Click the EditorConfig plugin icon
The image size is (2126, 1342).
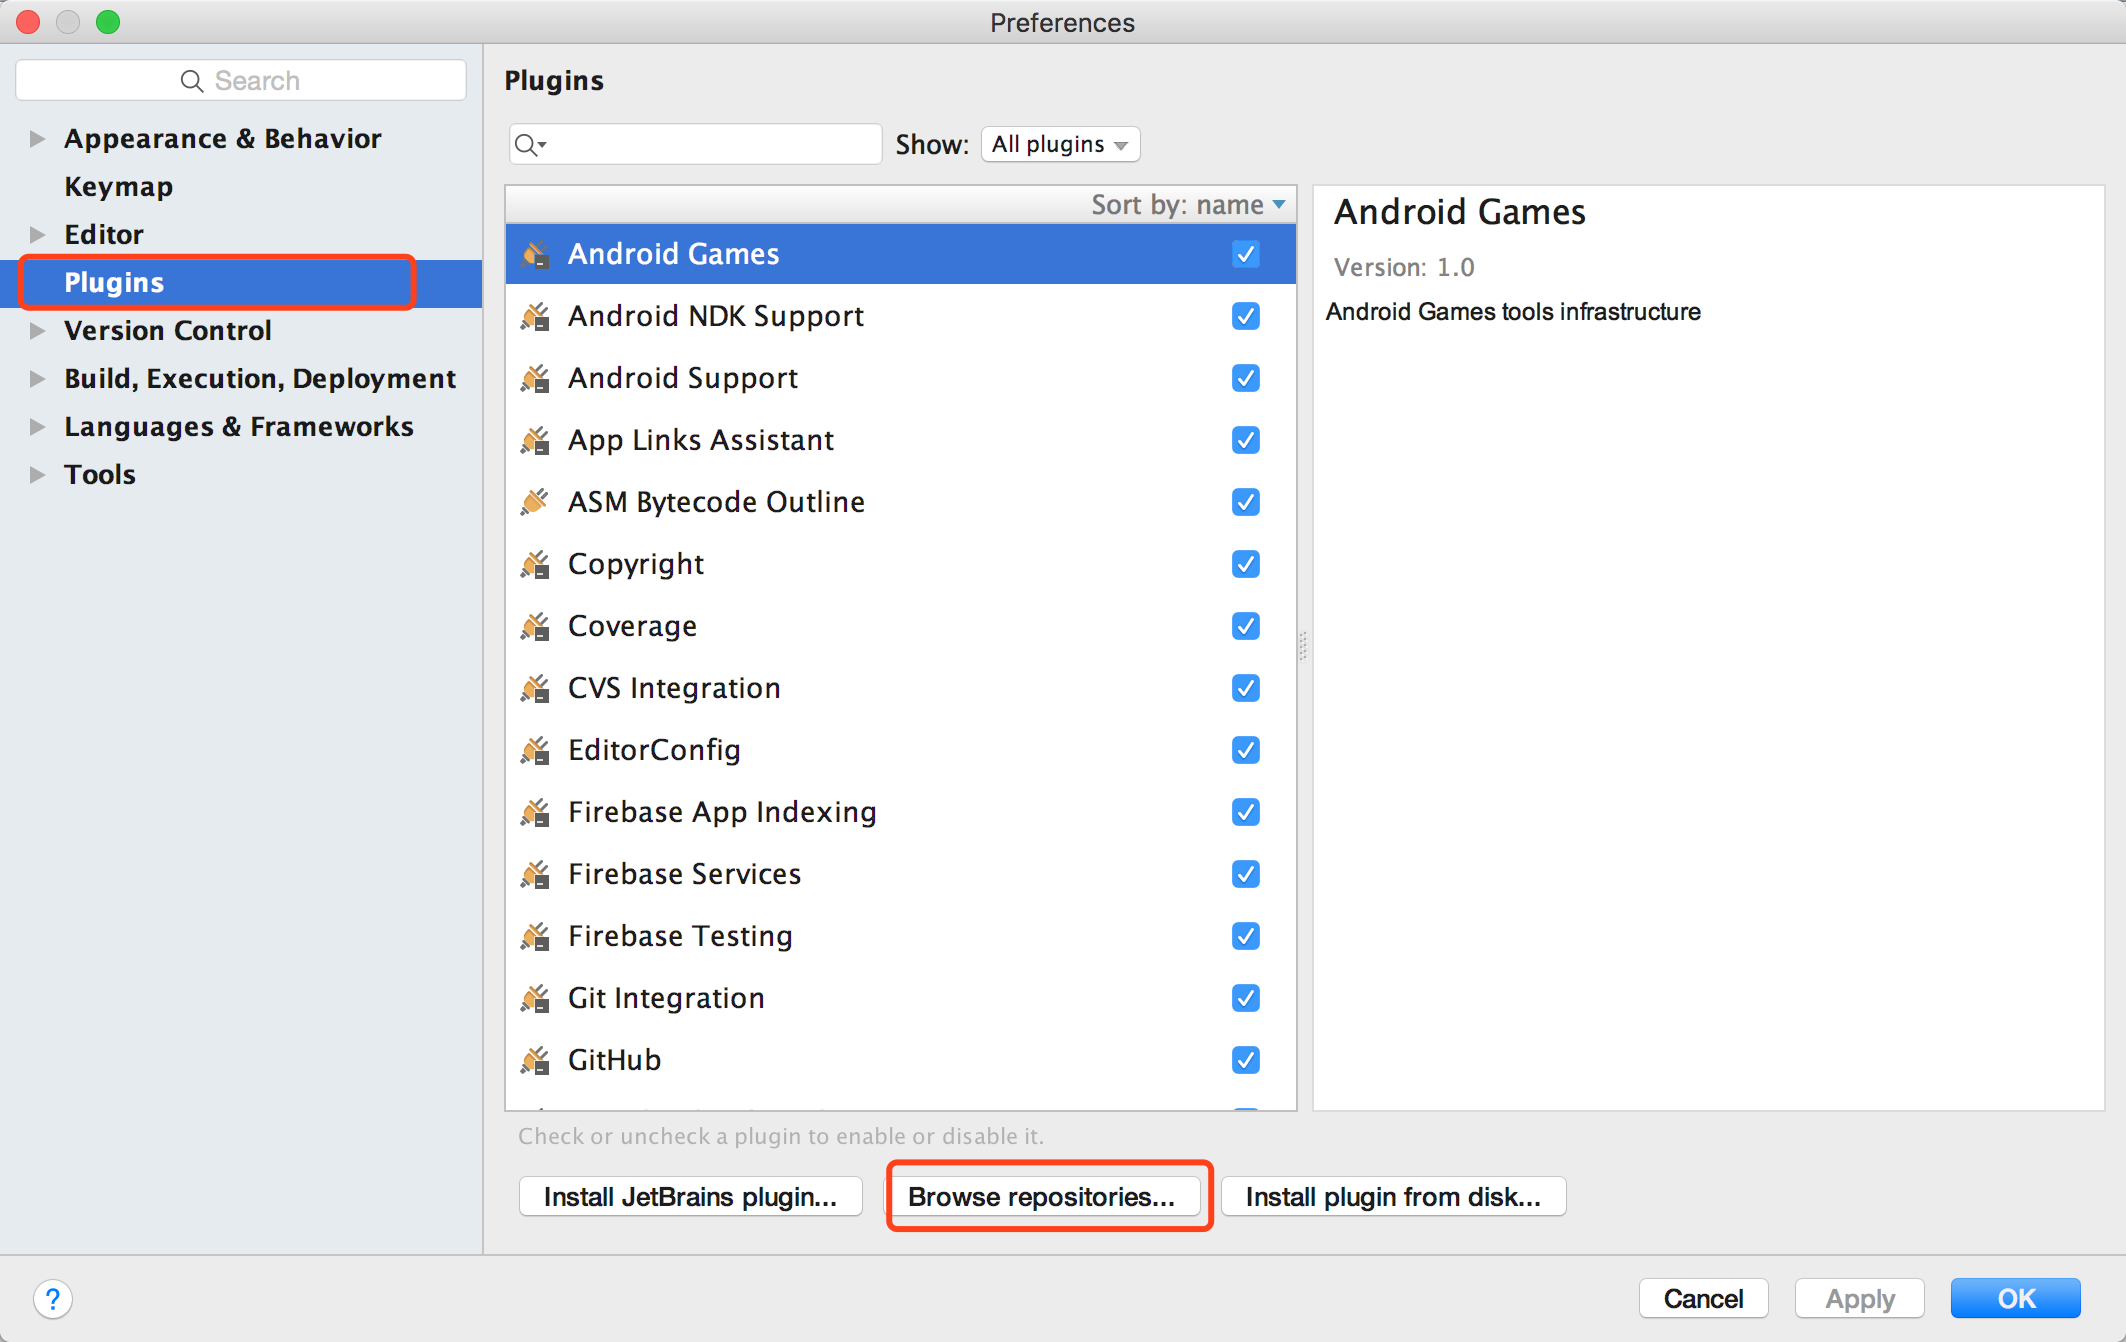click(540, 751)
